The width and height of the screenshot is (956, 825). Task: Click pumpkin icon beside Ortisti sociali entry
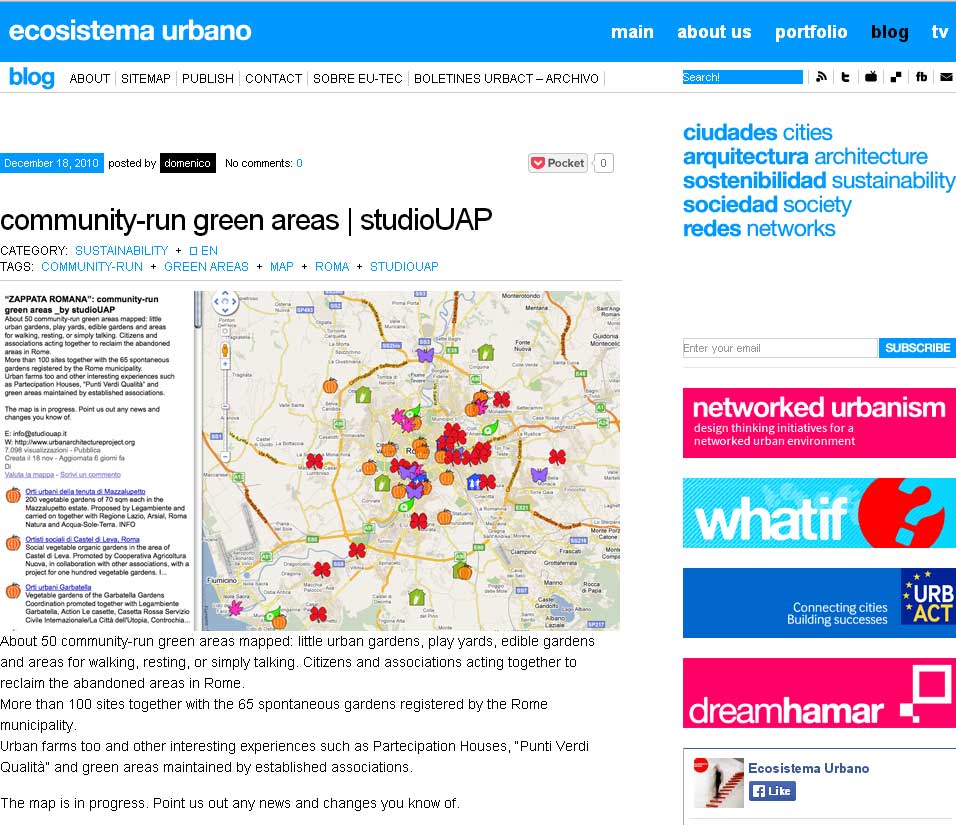(x=13, y=543)
